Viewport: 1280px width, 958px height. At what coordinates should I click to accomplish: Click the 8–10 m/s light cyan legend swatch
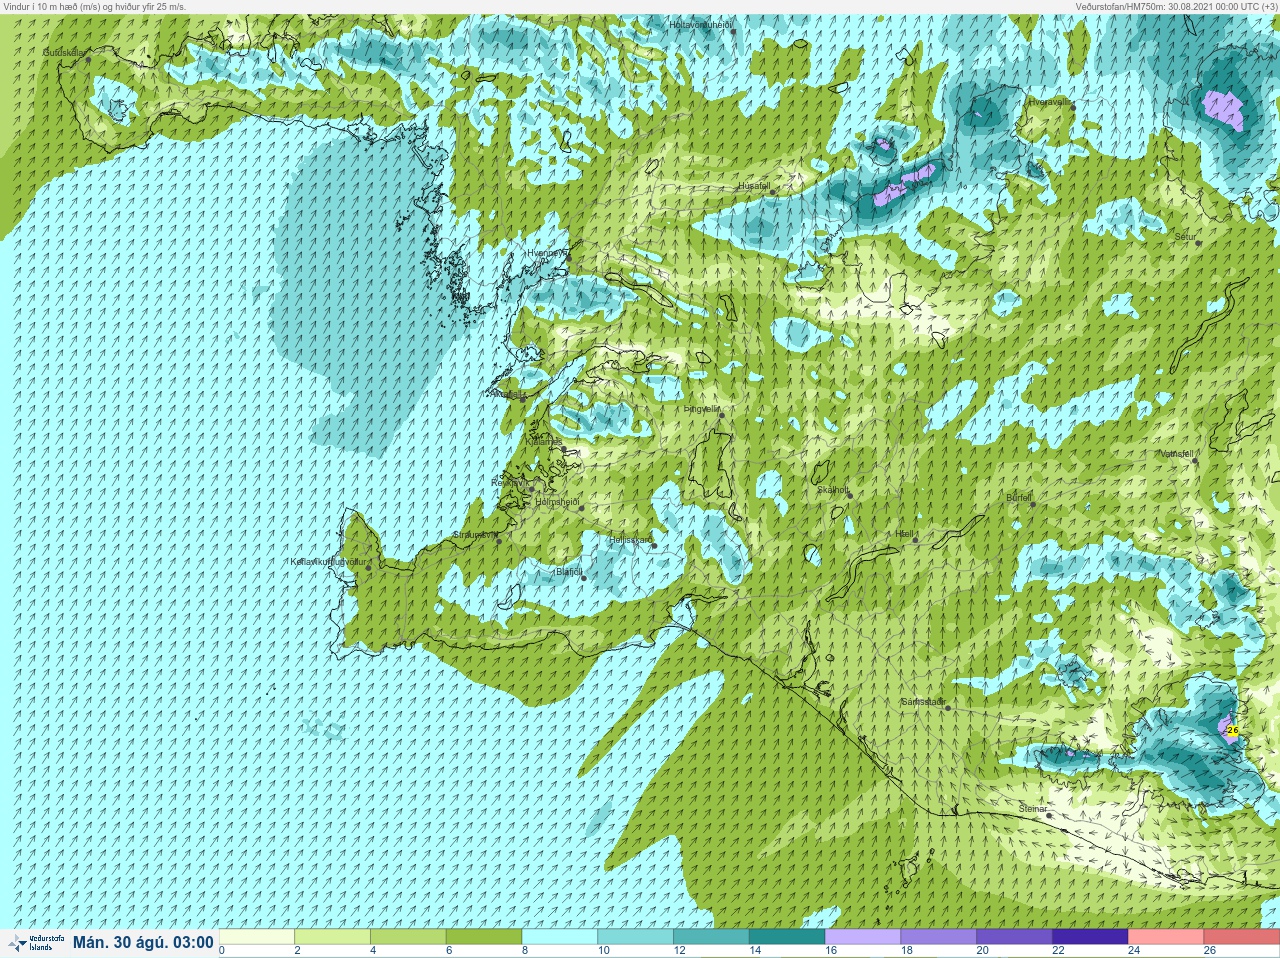(560, 937)
